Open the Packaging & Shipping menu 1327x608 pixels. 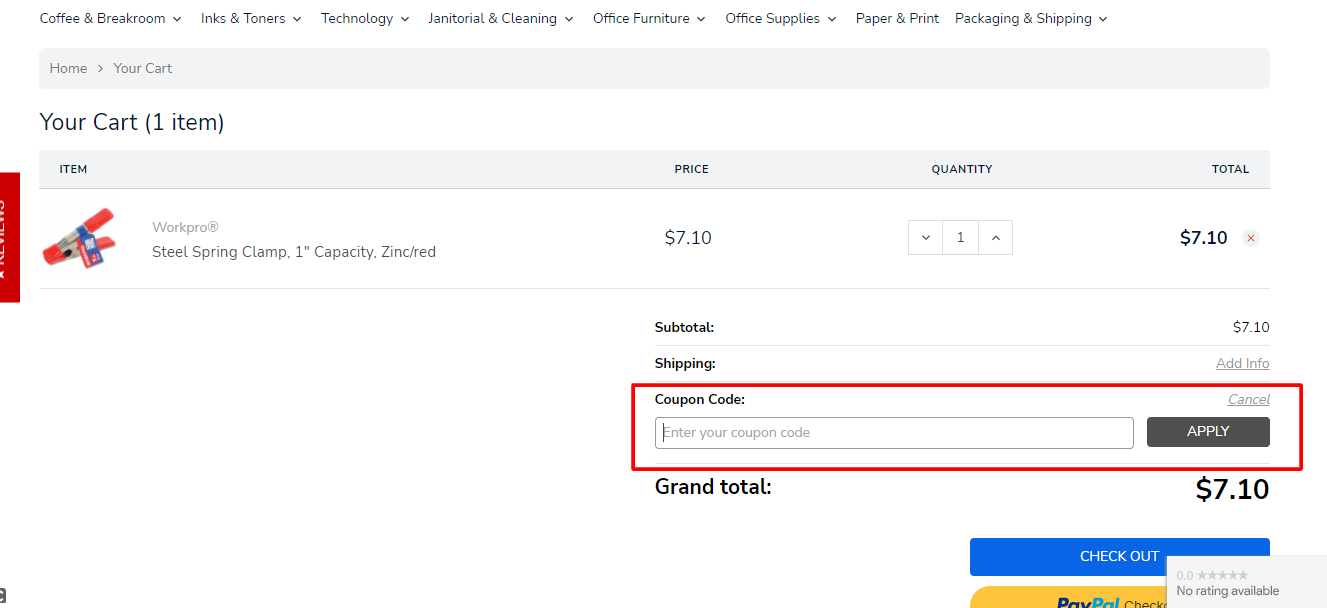pos(1031,18)
